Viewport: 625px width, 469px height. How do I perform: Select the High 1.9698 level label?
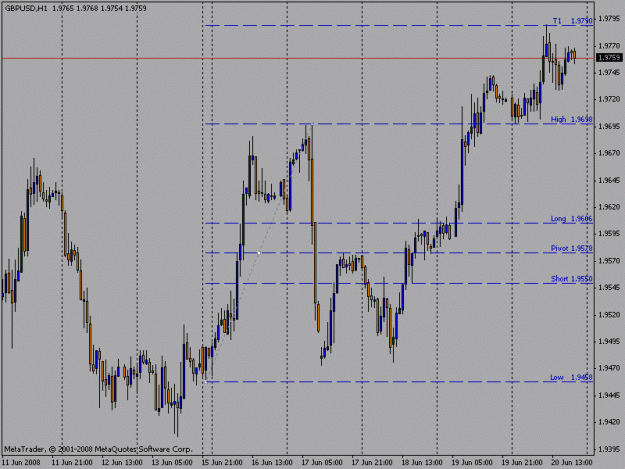[572, 119]
